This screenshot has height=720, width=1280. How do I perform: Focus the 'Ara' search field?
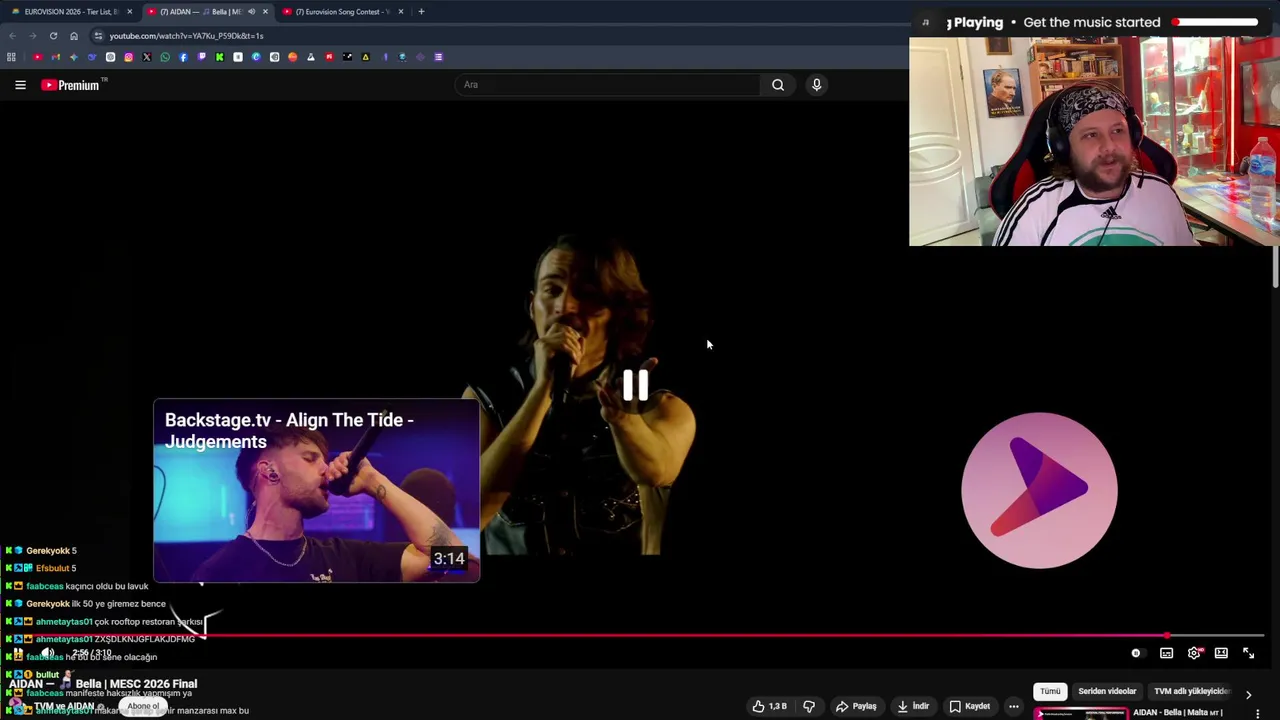tap(608, 85)
